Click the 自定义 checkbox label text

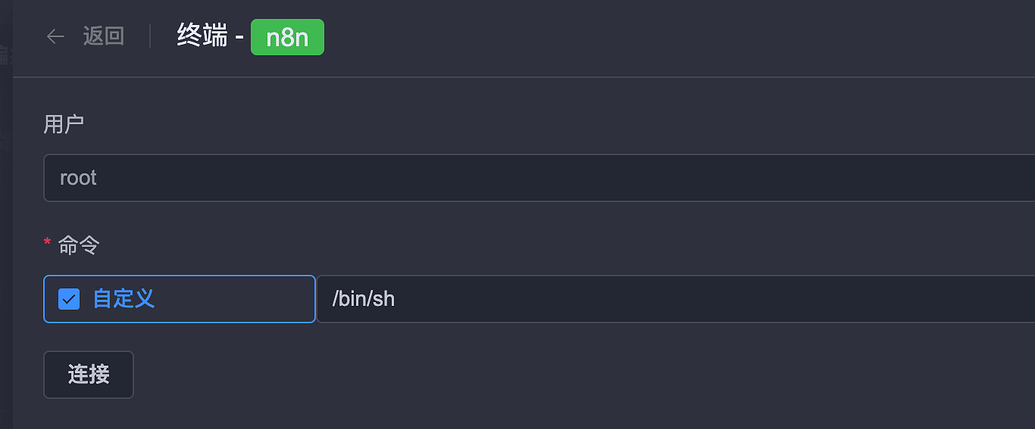[x=124, y=299]
